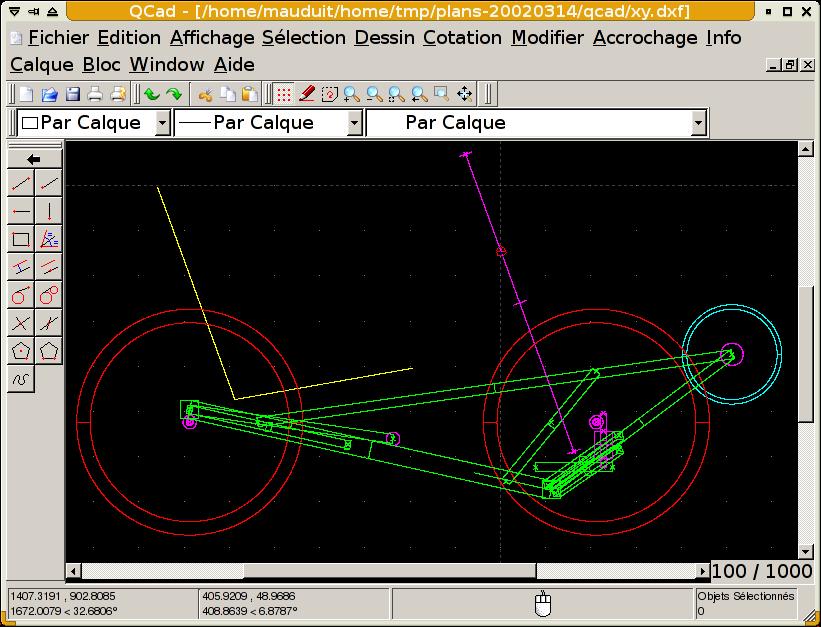Undo the last action with the green left arrow

pos(152,94)
